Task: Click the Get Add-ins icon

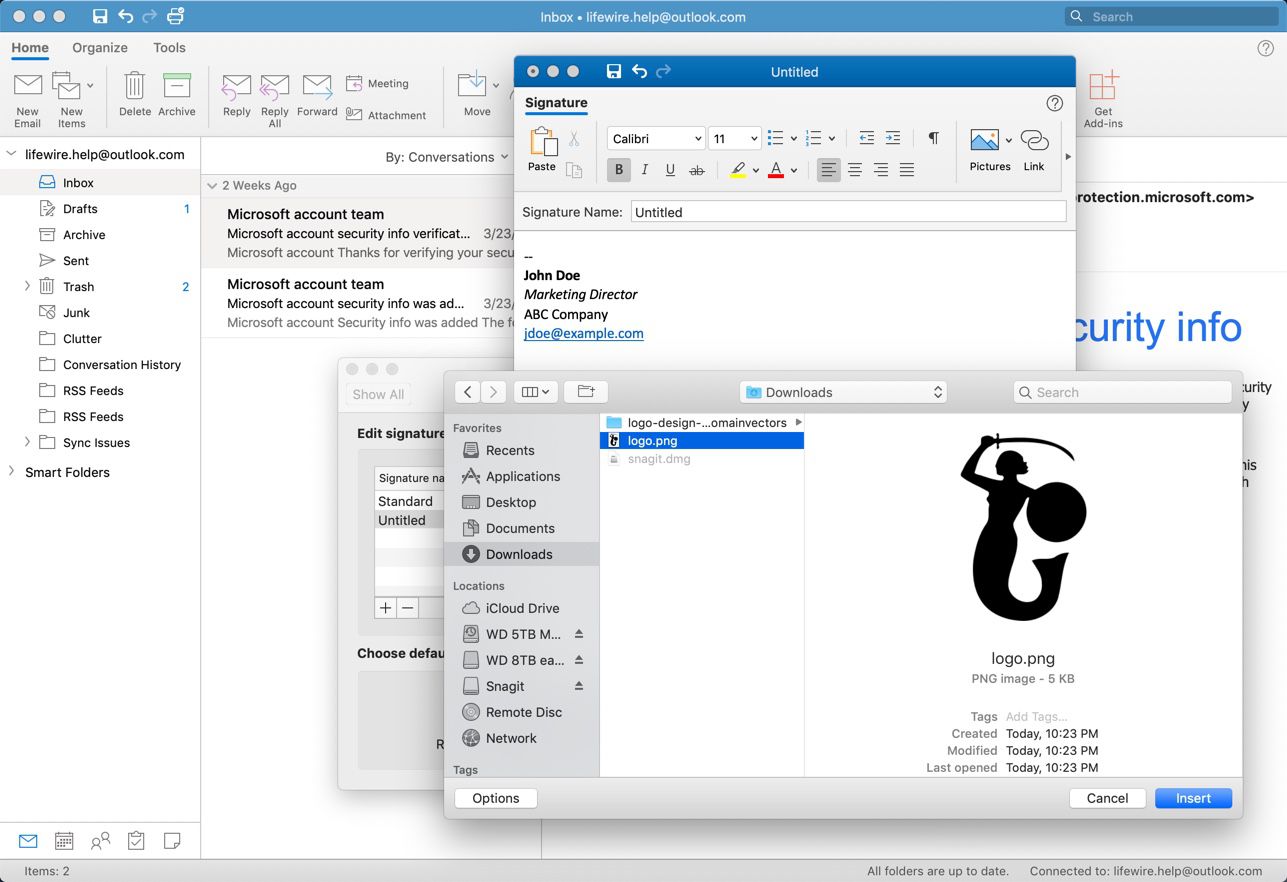Action: click(1103, 86)
